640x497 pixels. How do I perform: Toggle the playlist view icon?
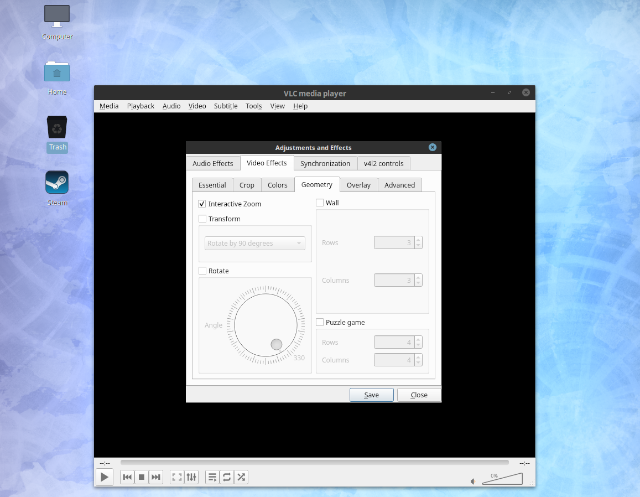click(212, 477)
